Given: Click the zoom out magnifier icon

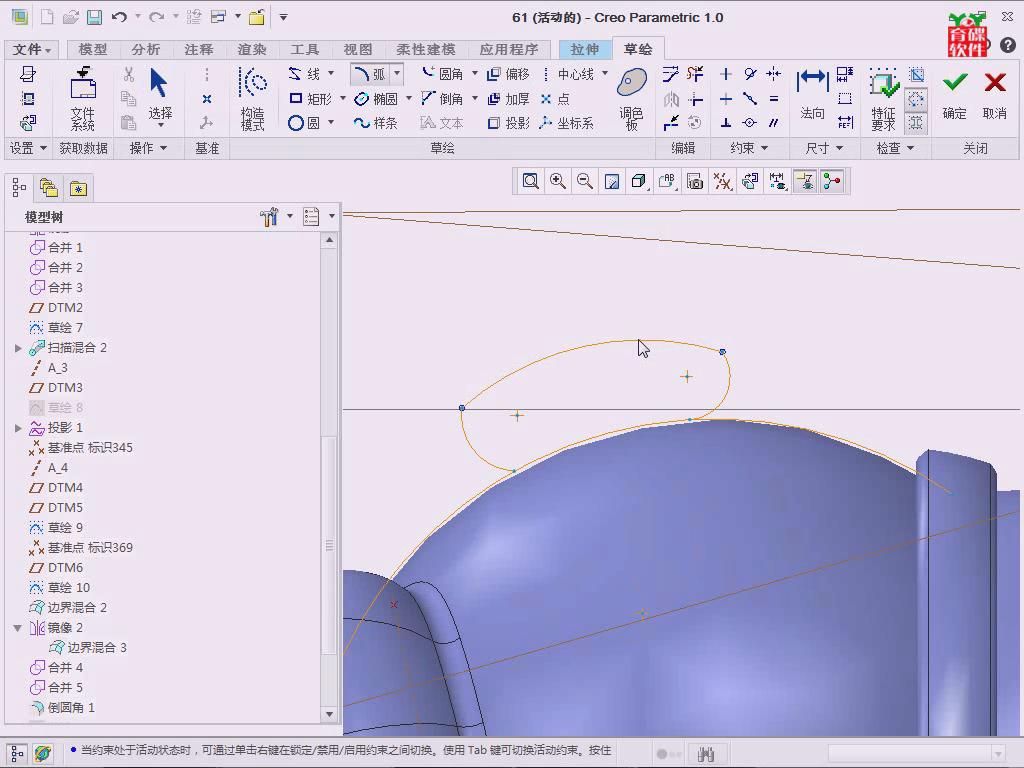Looking at the screenshot, I should tap(585, 181).
